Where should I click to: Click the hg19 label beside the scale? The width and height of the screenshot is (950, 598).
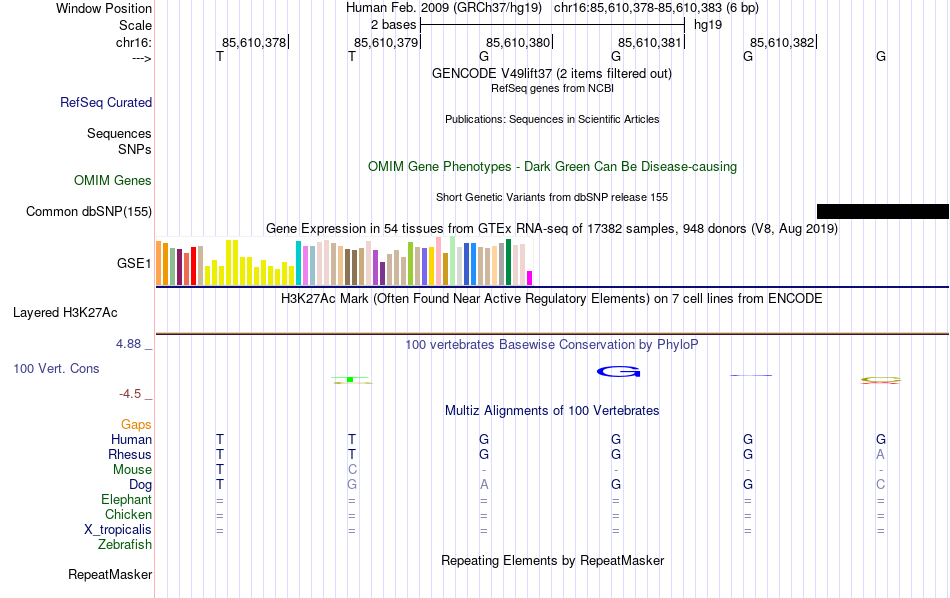click(x=708, y=25)
